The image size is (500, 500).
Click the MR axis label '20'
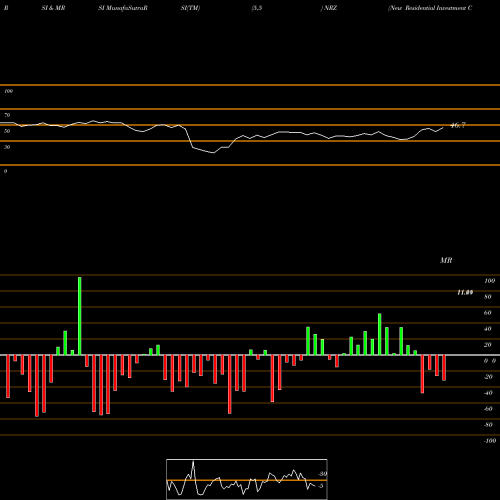488,345
